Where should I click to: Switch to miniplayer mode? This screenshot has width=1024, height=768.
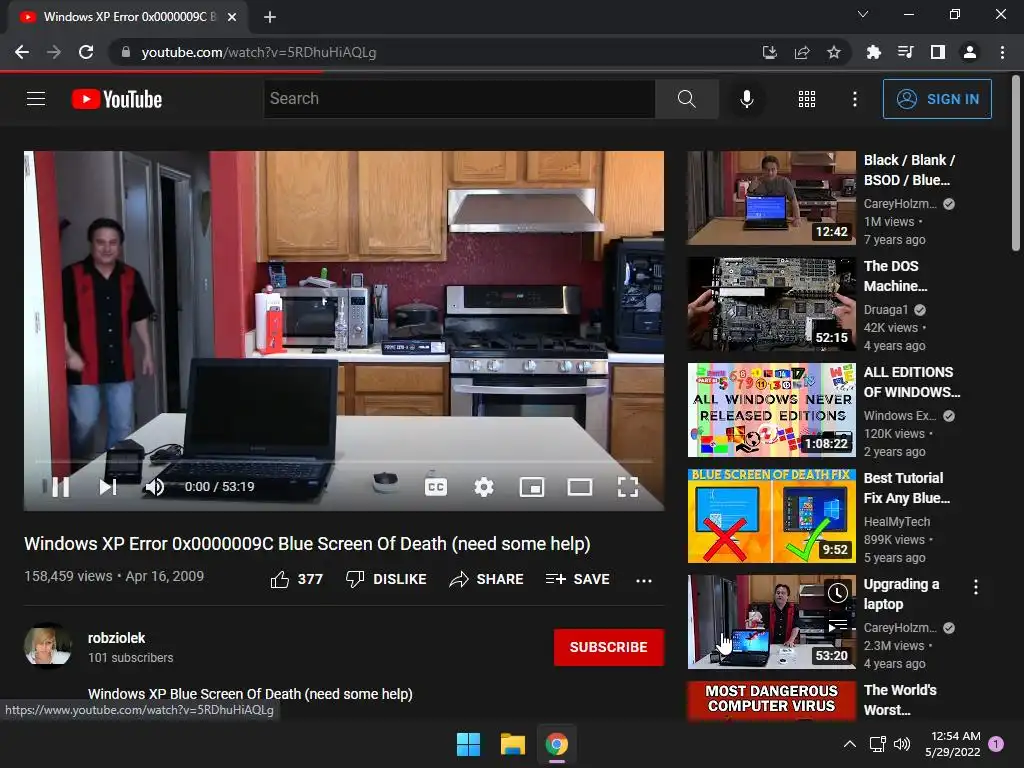click(532, 487)
